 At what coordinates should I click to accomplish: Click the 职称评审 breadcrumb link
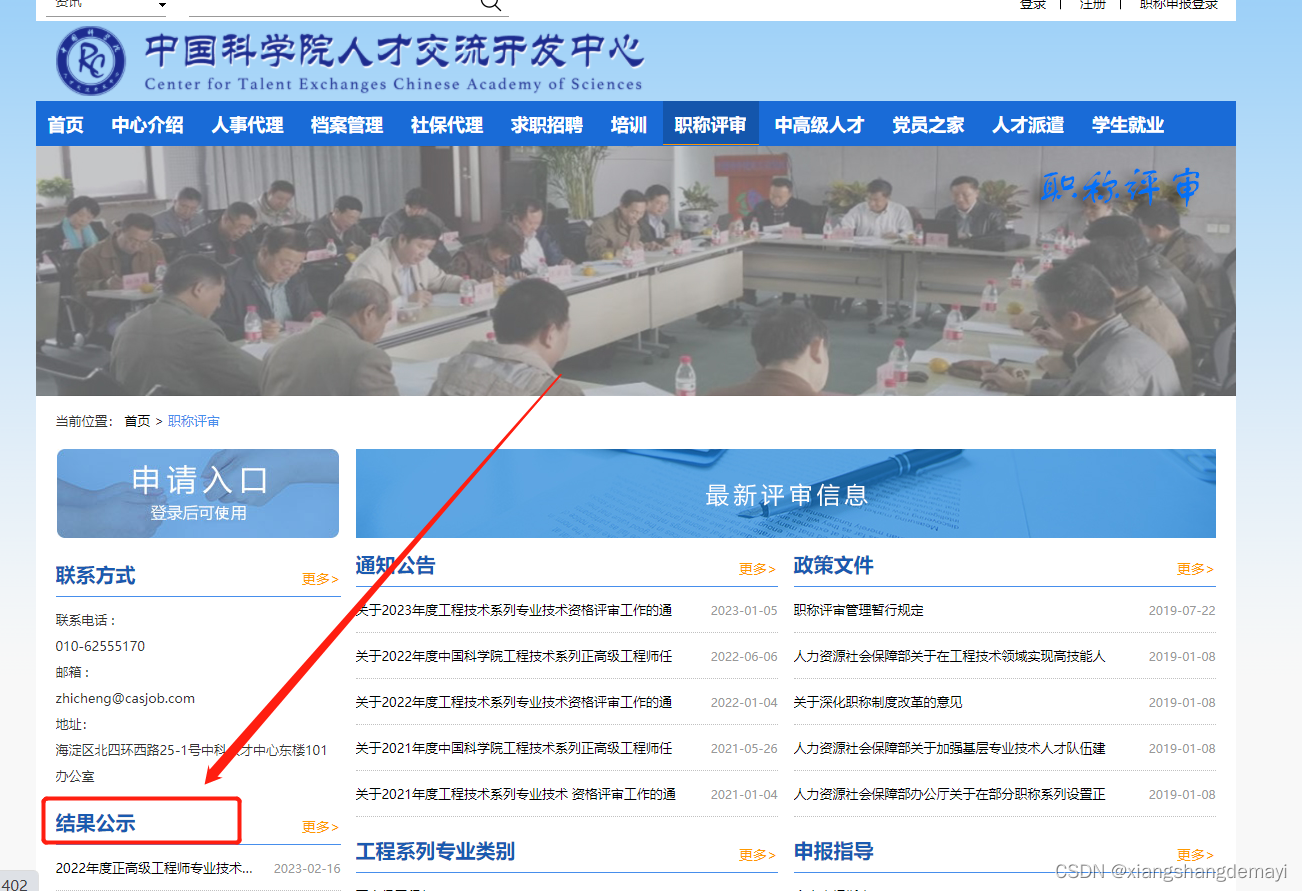tap(194, 421)
